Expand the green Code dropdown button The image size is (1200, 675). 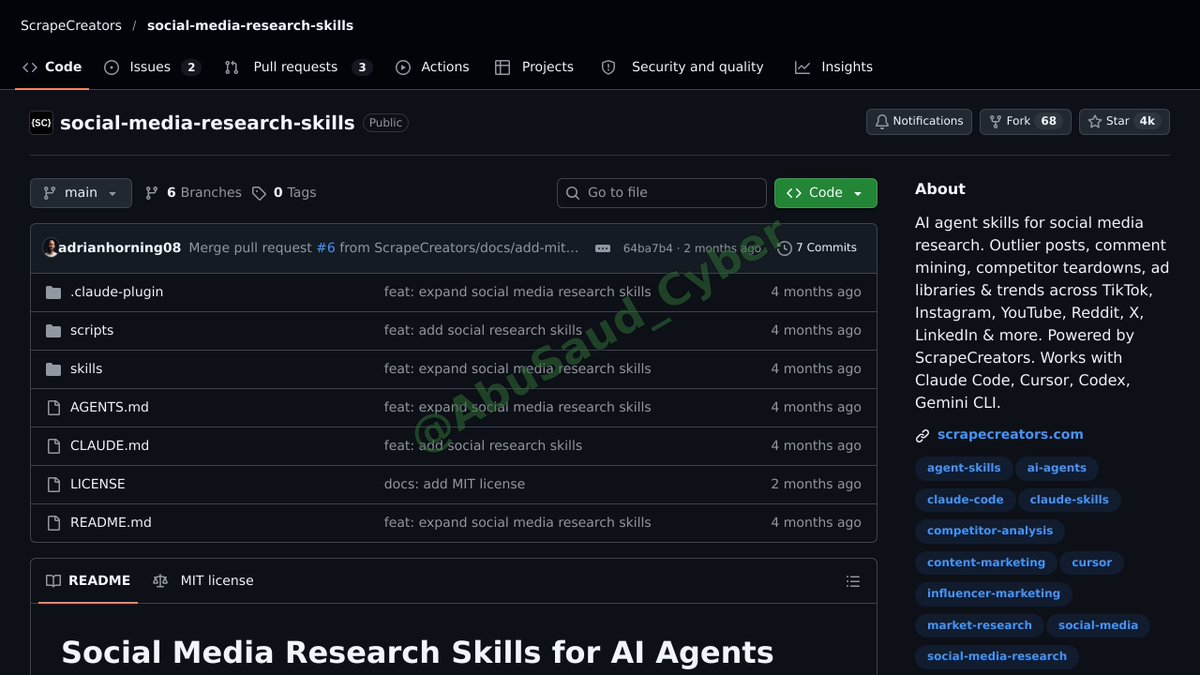(825, 193)
